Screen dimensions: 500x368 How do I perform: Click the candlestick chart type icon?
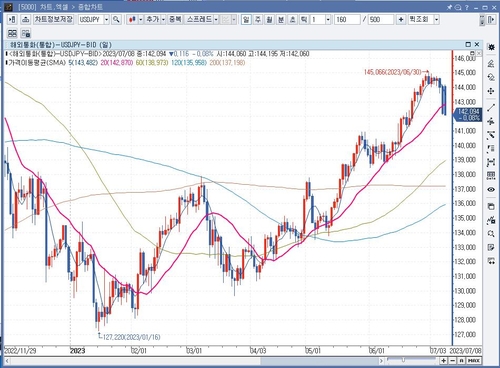(132, 20)
